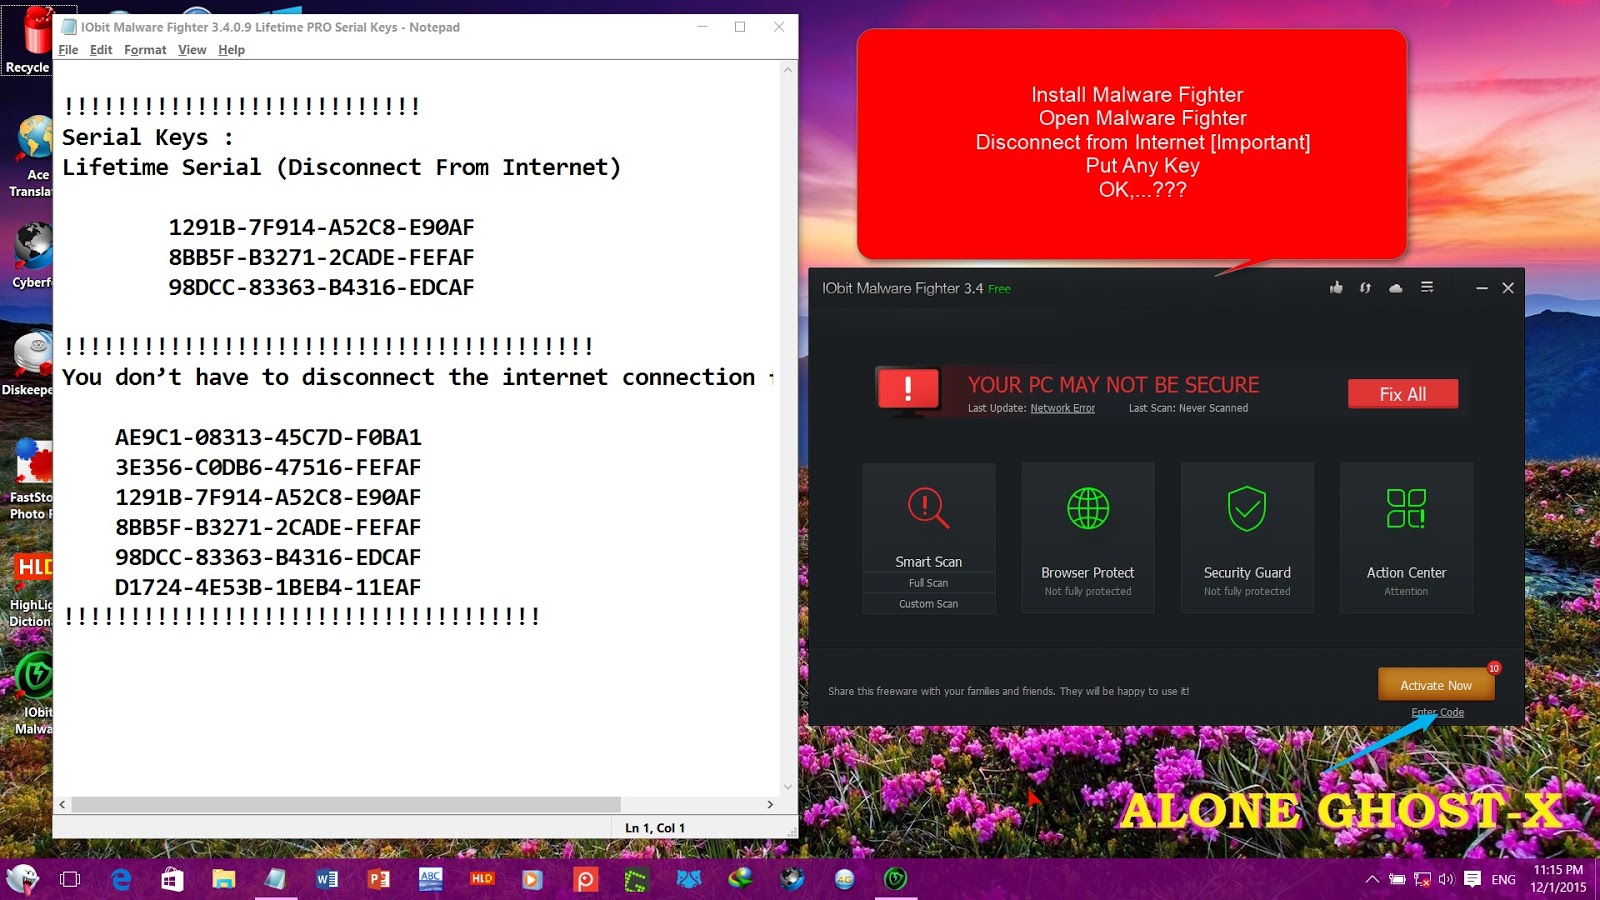Click the Smart Scan magnifier icon
The height and width of the screenshot is (900, 1600).
click(x=928, y=508)
